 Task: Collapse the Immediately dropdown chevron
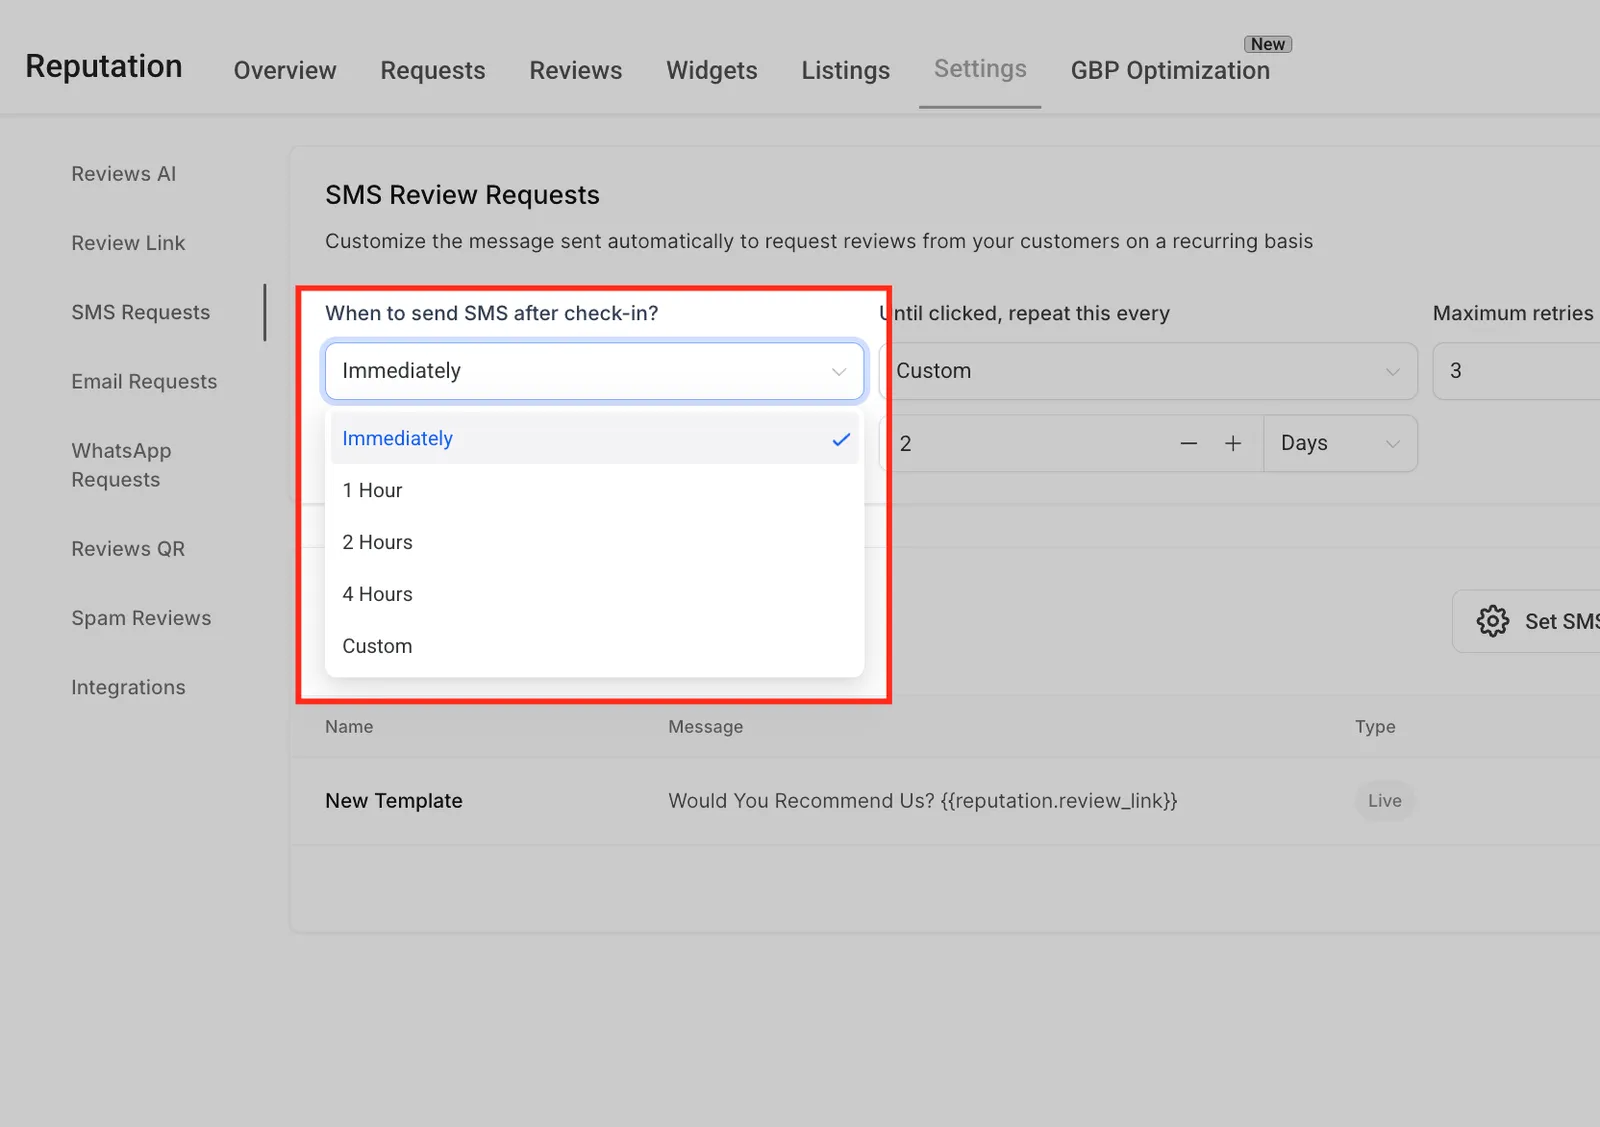pos(839,371)
